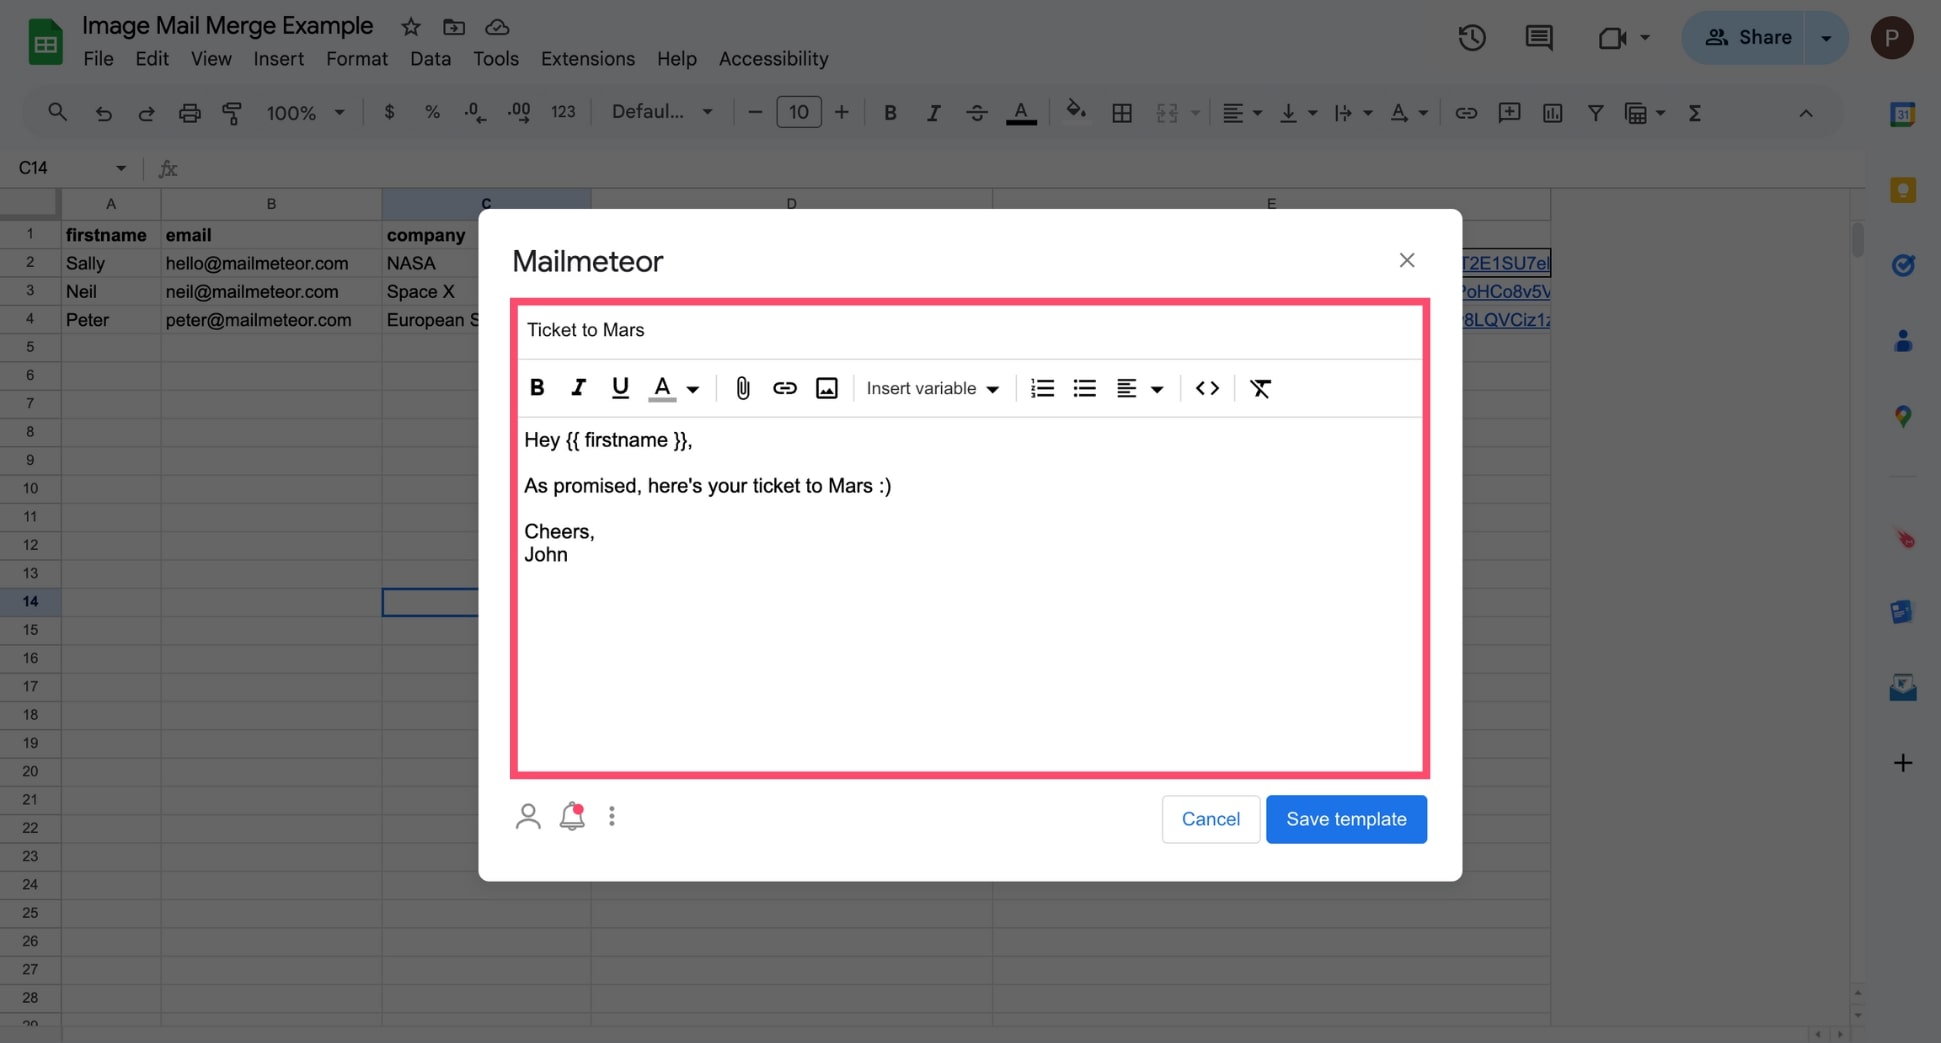
Task: Open Google Keep side panel icon
Action: pyautogui.click(x=1903, y=190)
